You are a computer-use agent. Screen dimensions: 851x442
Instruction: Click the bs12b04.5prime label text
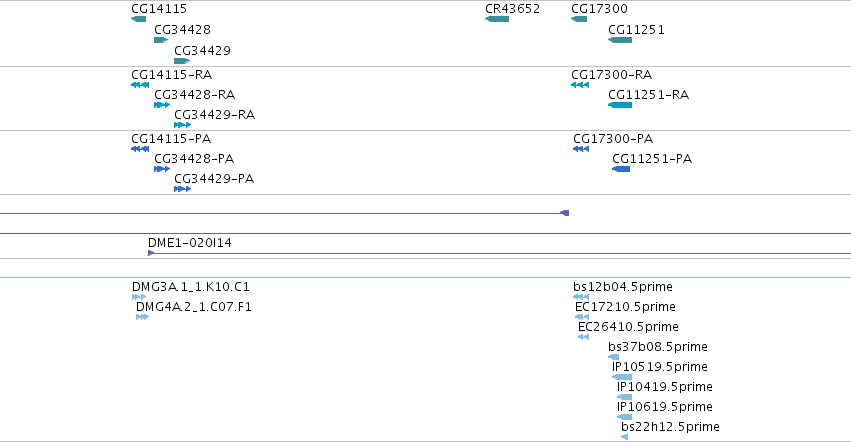point(623,286)
